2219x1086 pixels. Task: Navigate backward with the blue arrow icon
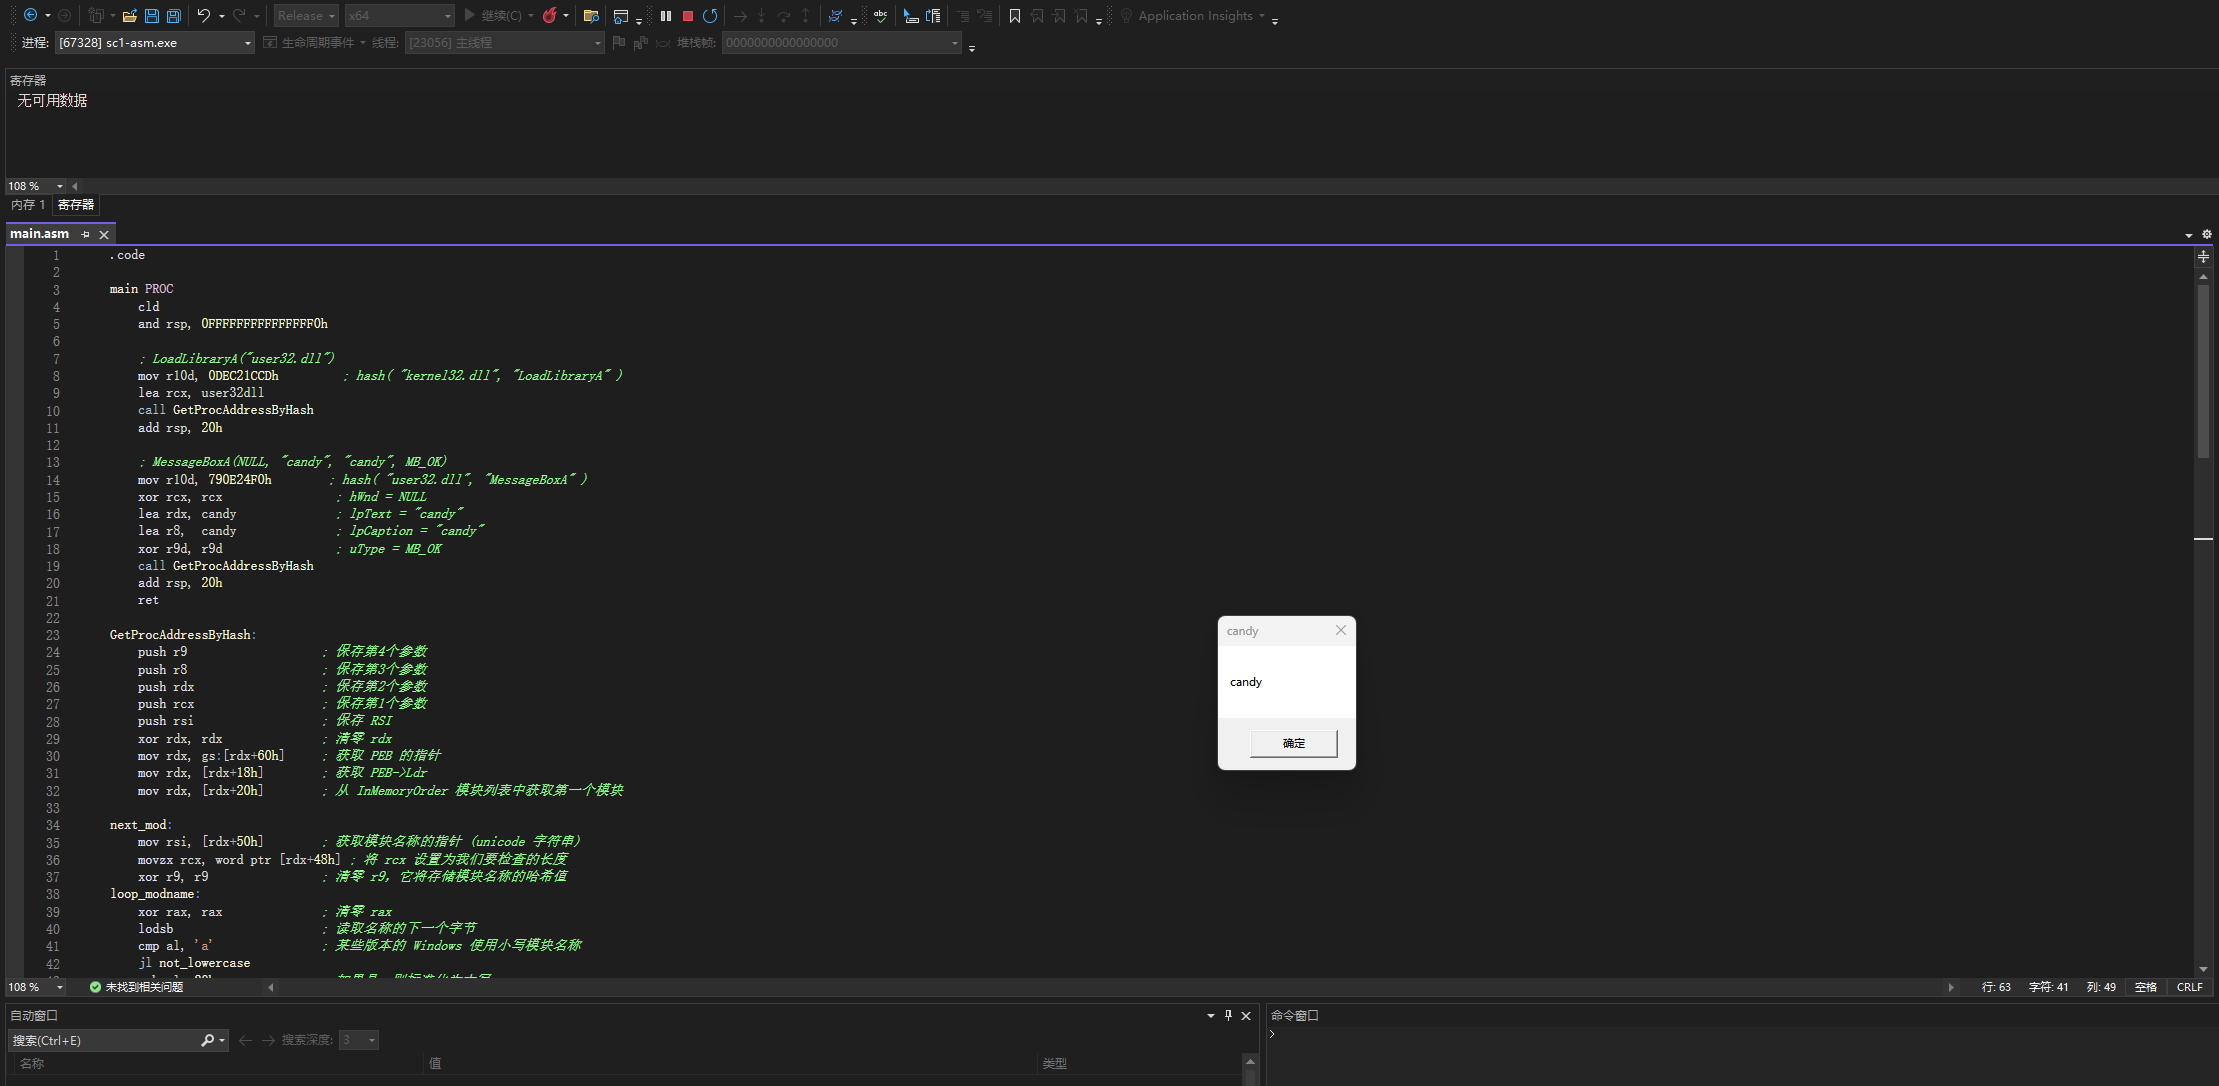(x=31, y=16)
